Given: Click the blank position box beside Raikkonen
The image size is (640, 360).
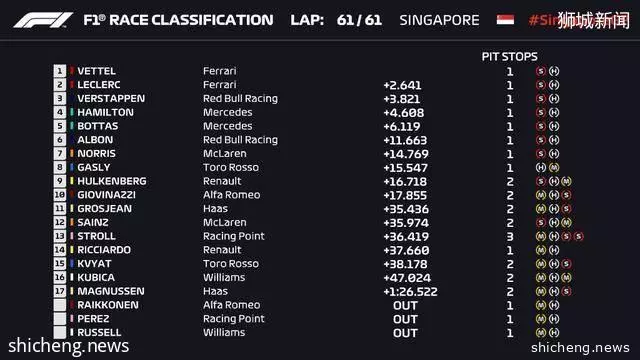Looking at the screenshot, I should pyautogui.click(x=60, y=305).
